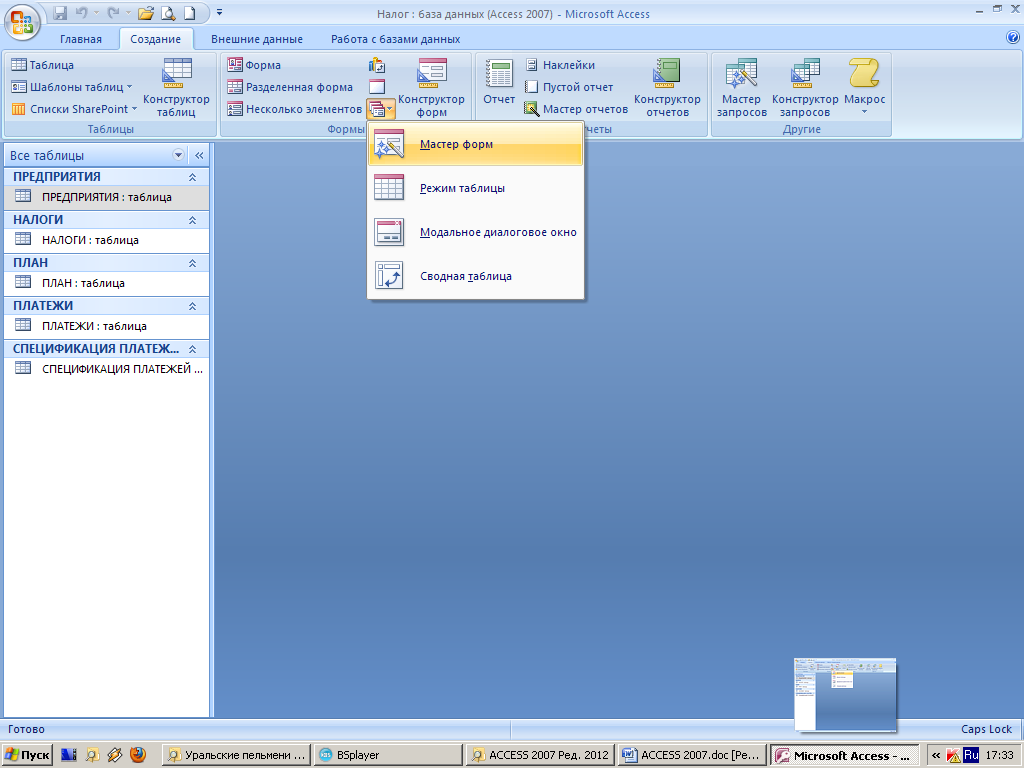Click Мастер запросов icon
This screenshot has width=1024, height=768.
pyautogui.click(x=741, y=88)
